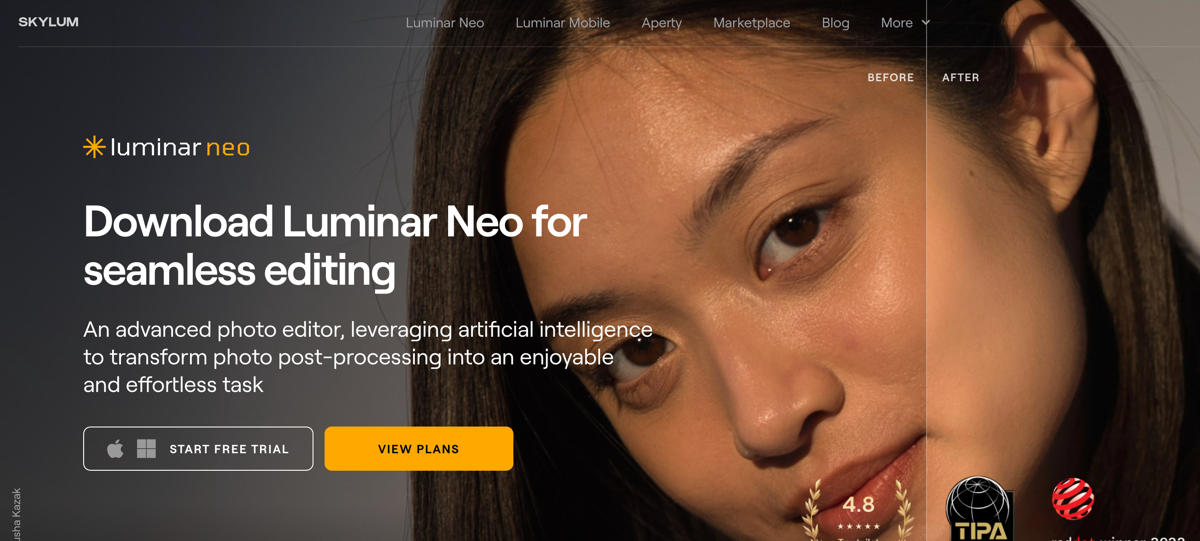This screenshot has height=541, width=1200.
Task: Open Luminar Neo nav item
Action: (445, 23)
